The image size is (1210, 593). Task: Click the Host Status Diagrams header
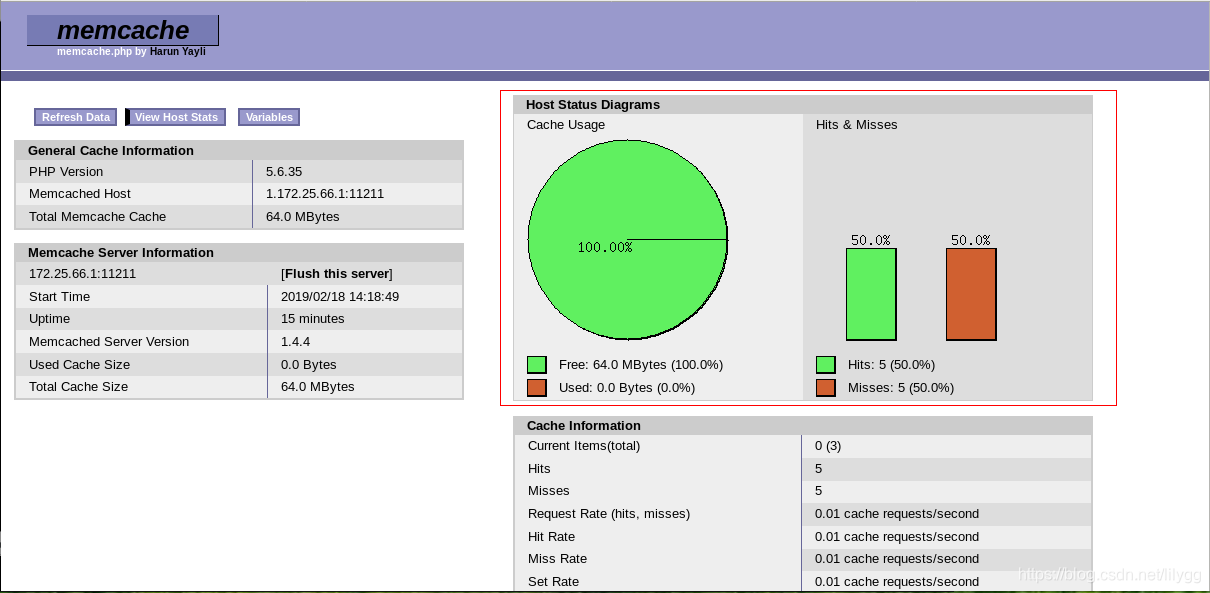pyautogui.click(x=803, y=104)
